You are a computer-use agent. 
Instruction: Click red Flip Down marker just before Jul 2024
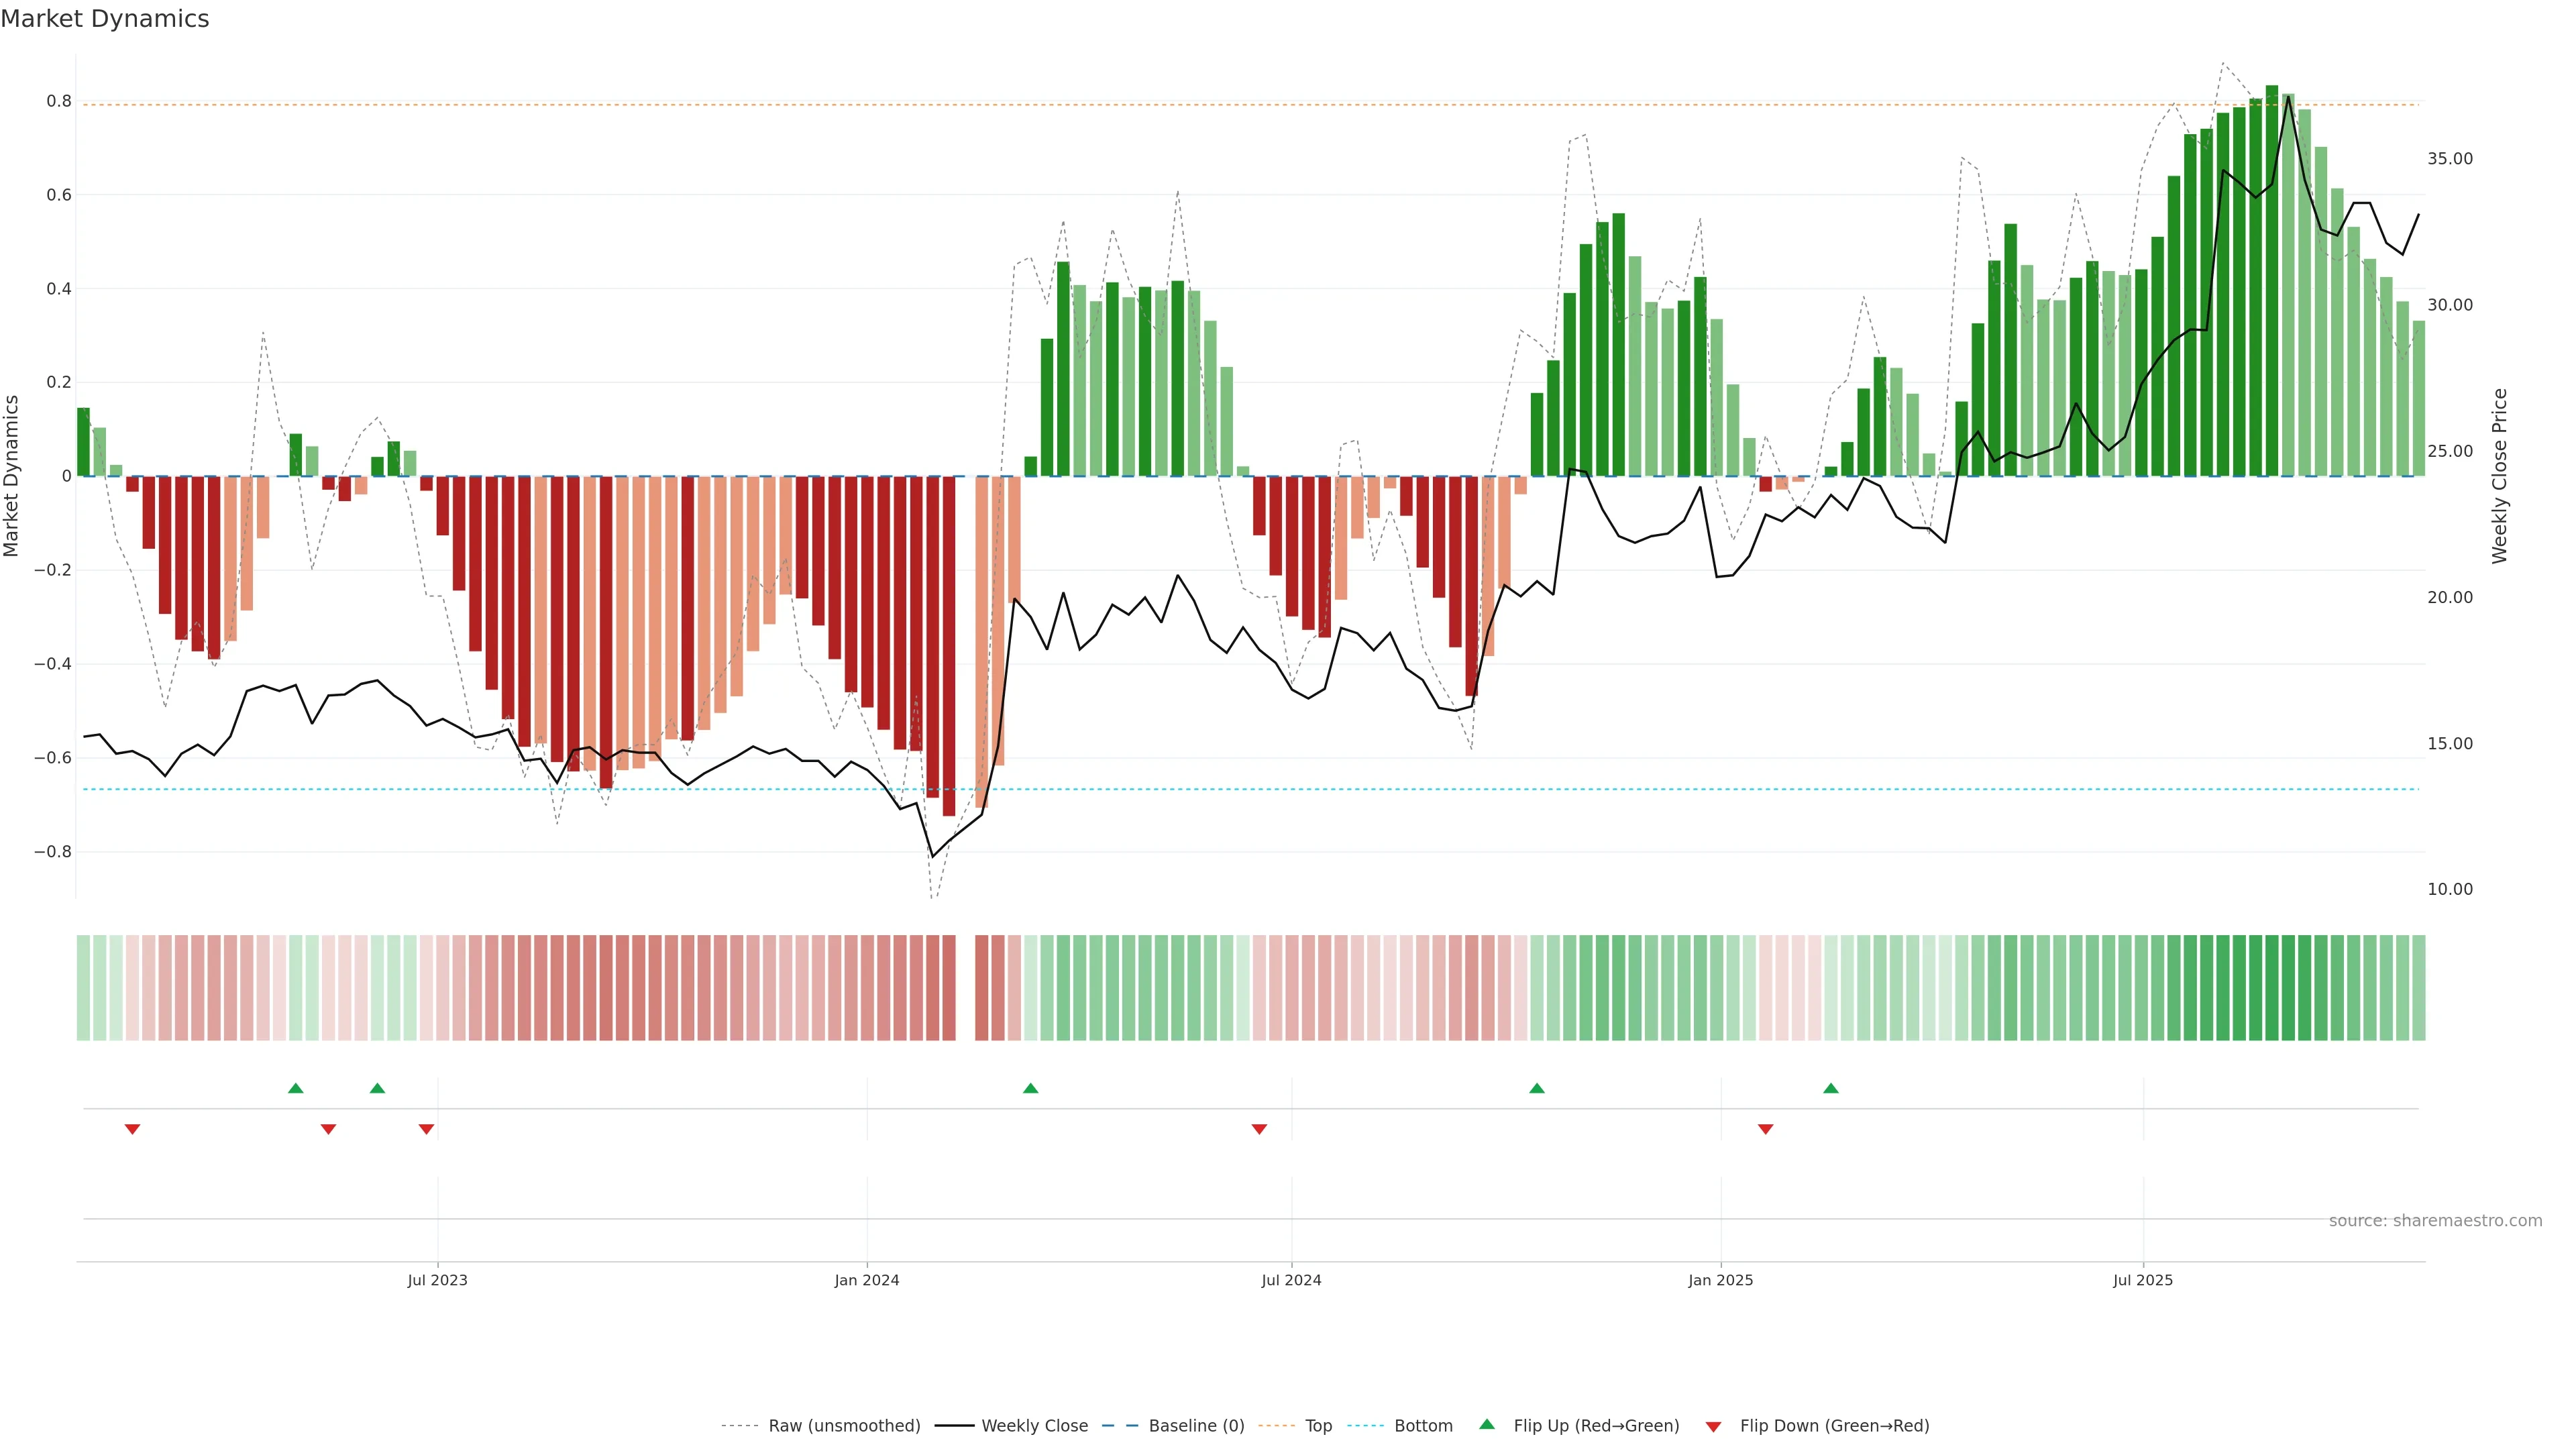(1259, 1129)
